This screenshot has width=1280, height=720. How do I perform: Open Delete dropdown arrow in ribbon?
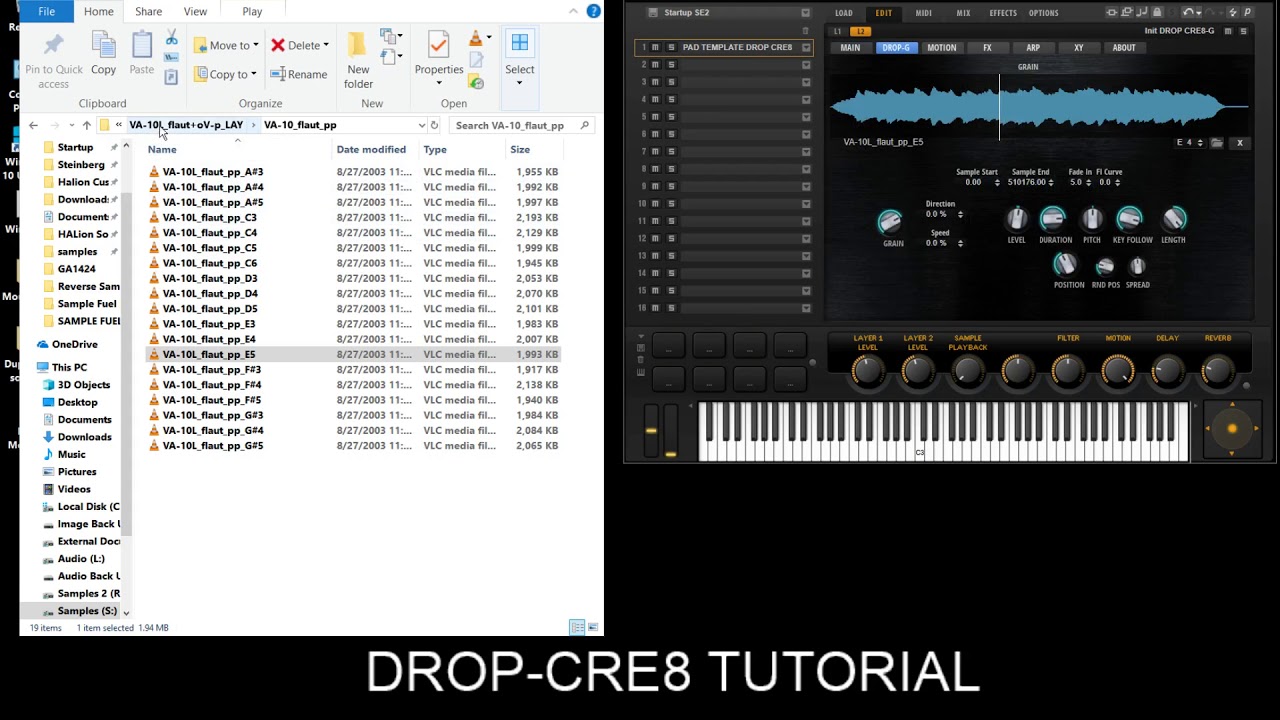point(326,45)
